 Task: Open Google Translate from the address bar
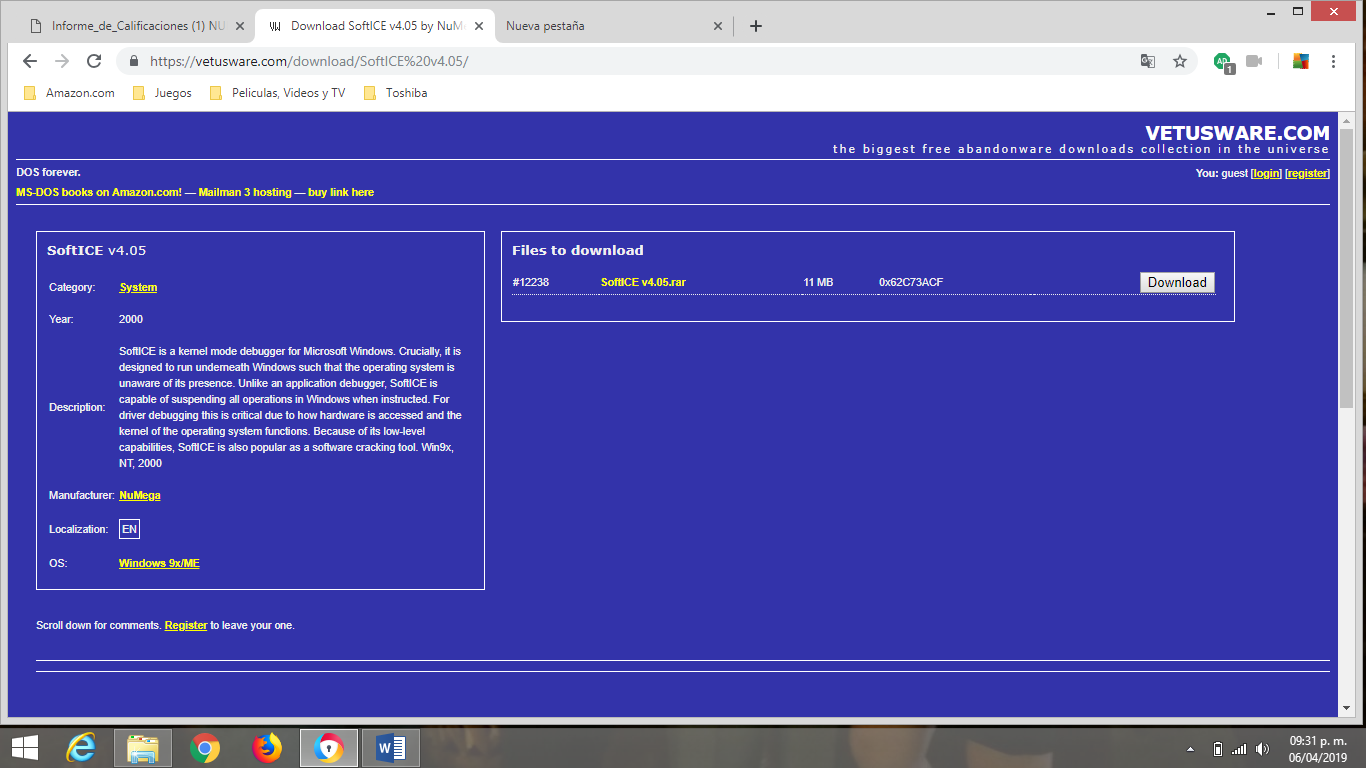coord(1147,60)
